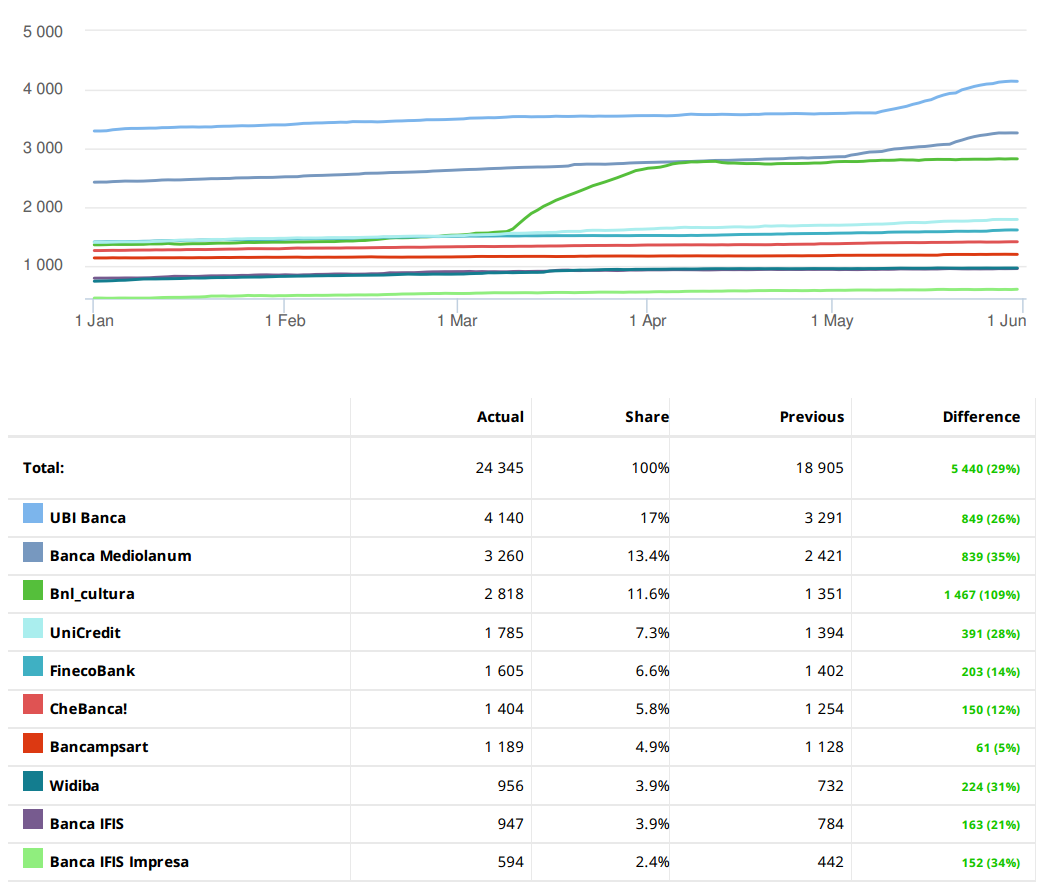Select the UniCredit pale cyan swatch
The width and height of the screenshot is (1043, 889).
pos(33,628)
